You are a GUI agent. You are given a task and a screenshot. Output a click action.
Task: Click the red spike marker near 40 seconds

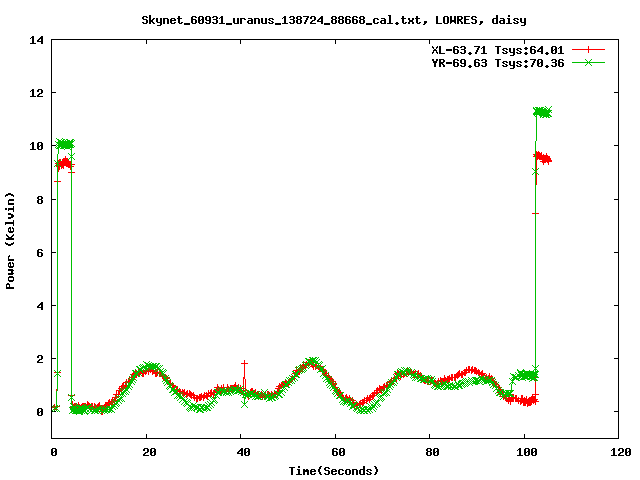[x=244, y=363]
